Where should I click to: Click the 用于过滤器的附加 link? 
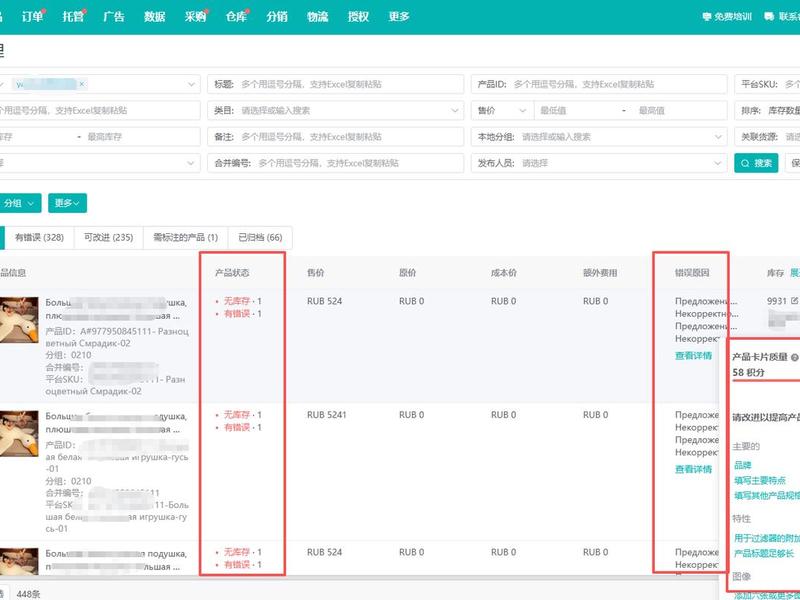pos(767,538)
